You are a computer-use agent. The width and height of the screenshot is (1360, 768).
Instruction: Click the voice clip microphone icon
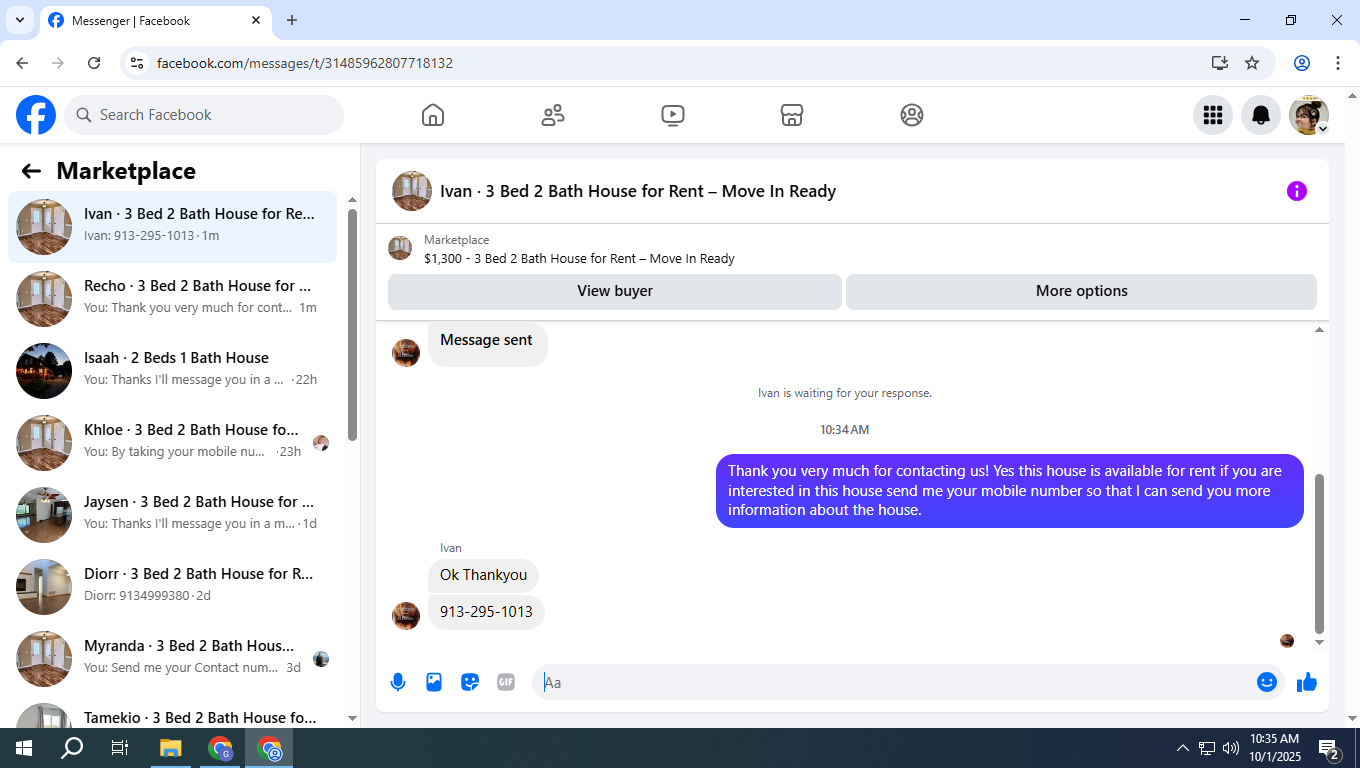(x=398, y=682)
